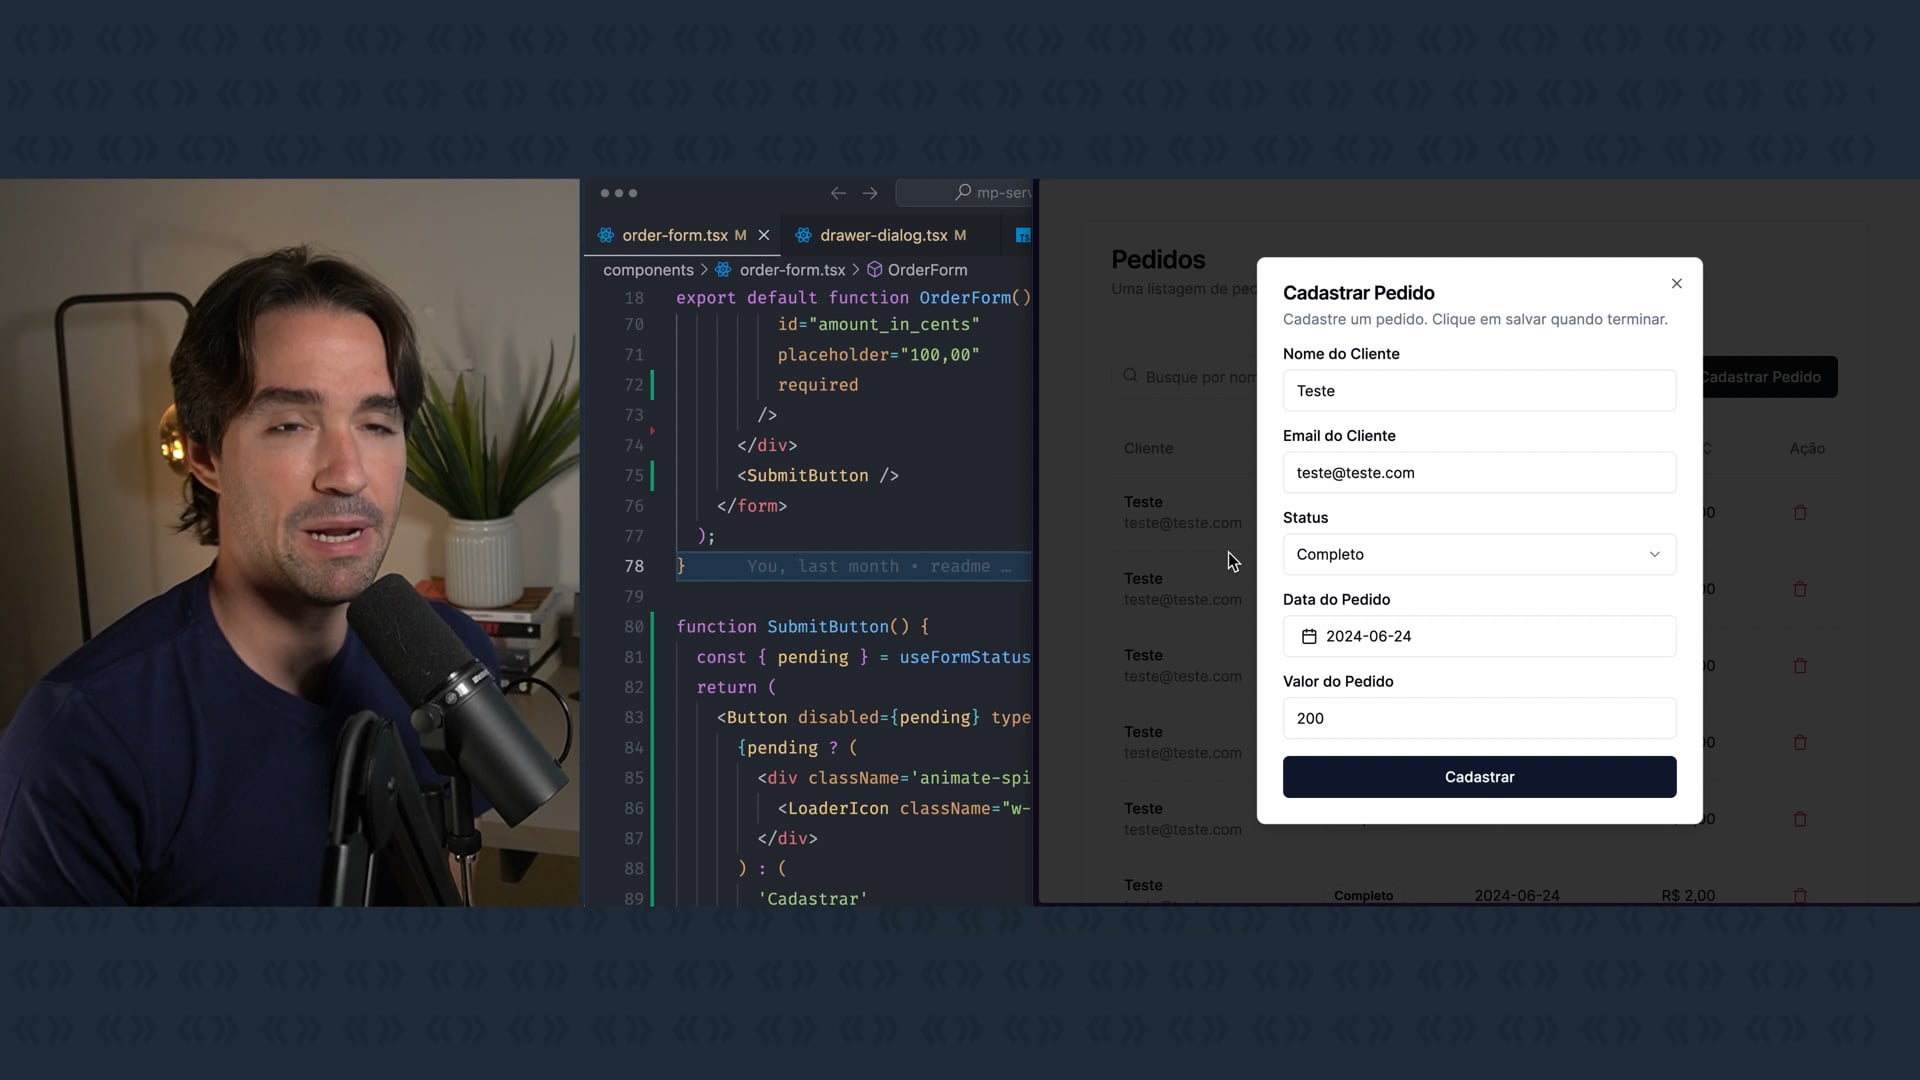Click the forward navigation arrow in editor
The width and height of the screenshot is (1920, 1080).
tap(870, 193)
